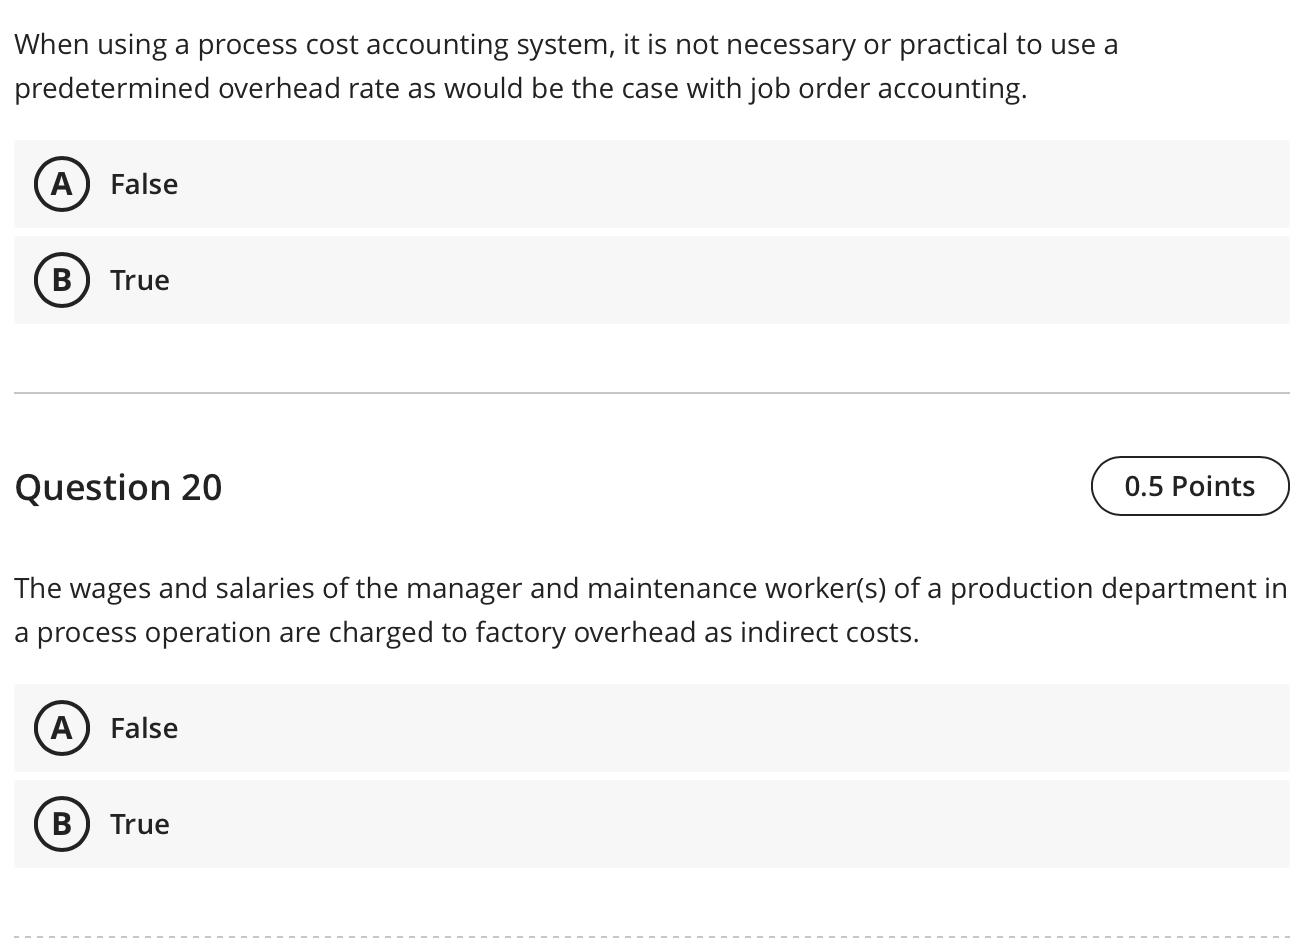Screen dimensions: 1312x944
Task: Click the True label text under Question 20
Action: [139, 824]
